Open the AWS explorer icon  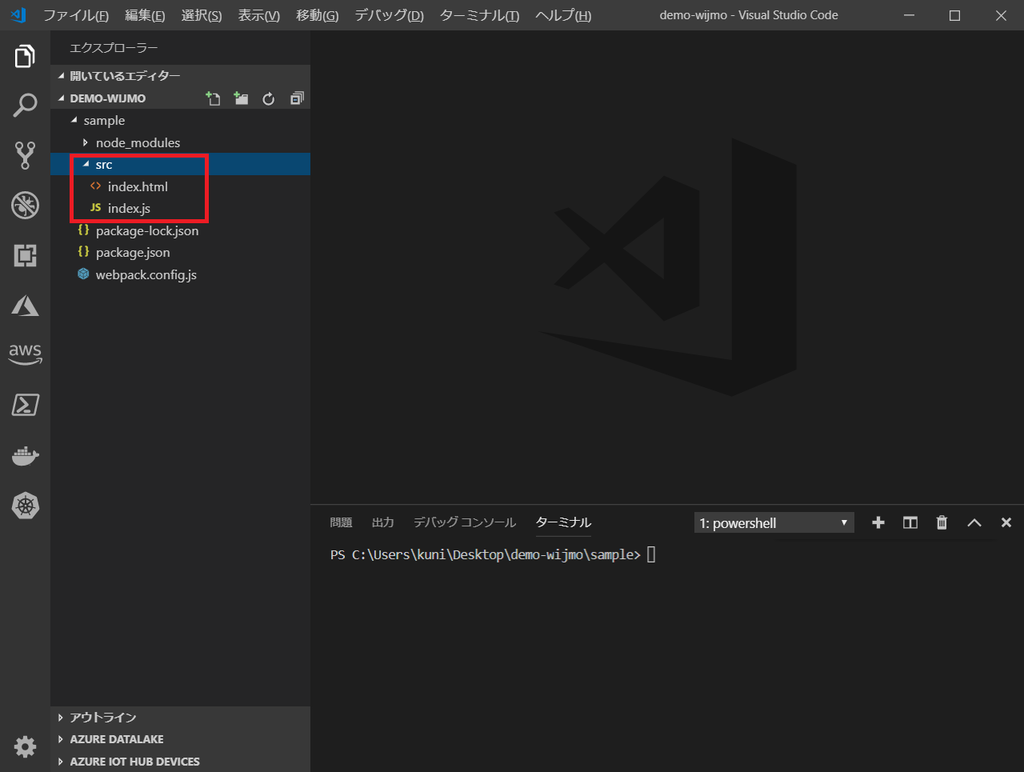click(x=25, y=354)
